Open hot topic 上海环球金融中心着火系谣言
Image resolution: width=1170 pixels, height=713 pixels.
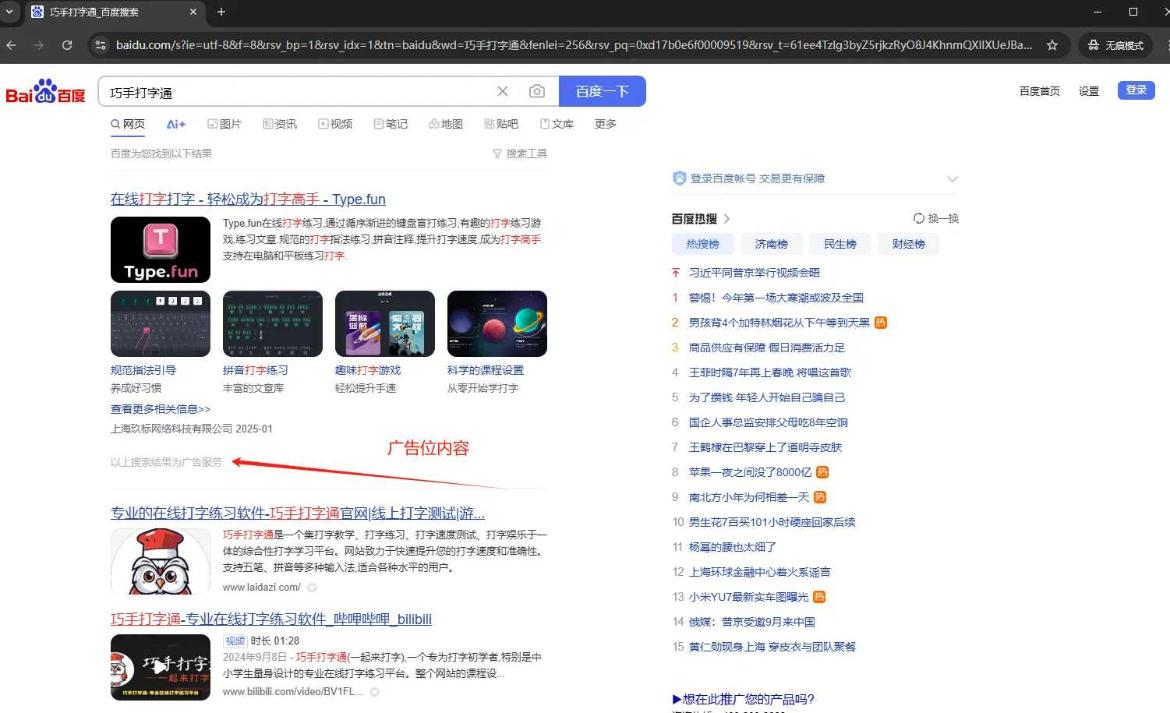760,572
